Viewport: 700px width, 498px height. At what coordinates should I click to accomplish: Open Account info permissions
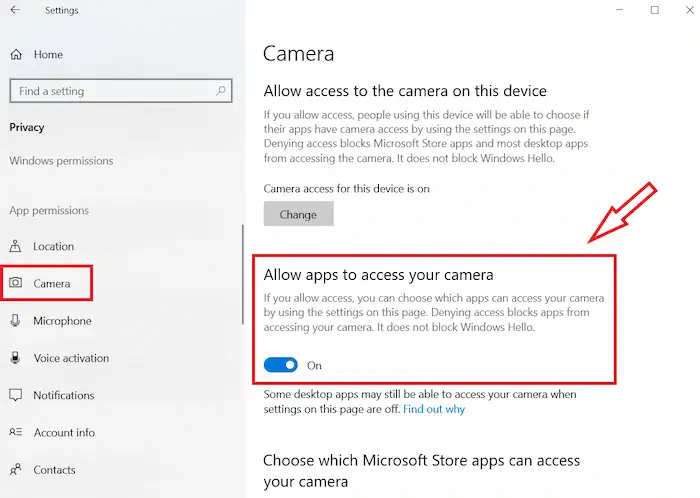click(x=64, y=432)
